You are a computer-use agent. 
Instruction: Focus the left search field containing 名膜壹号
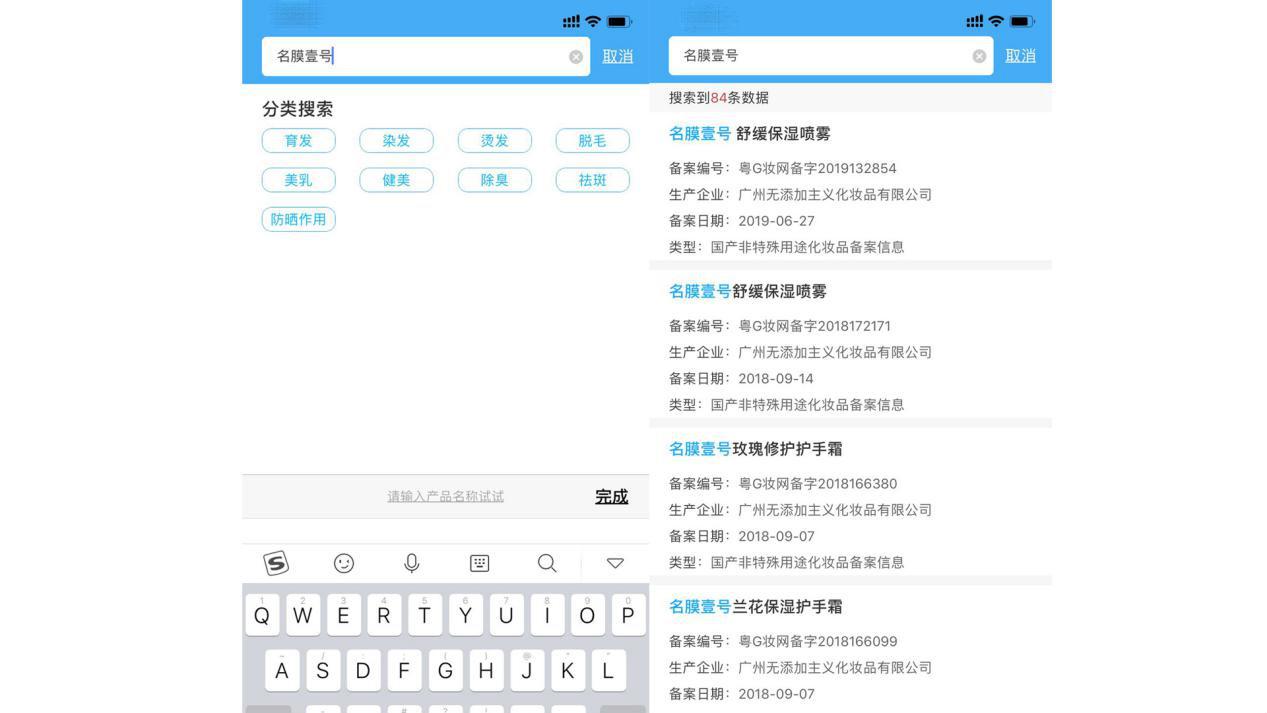(415, 56)
